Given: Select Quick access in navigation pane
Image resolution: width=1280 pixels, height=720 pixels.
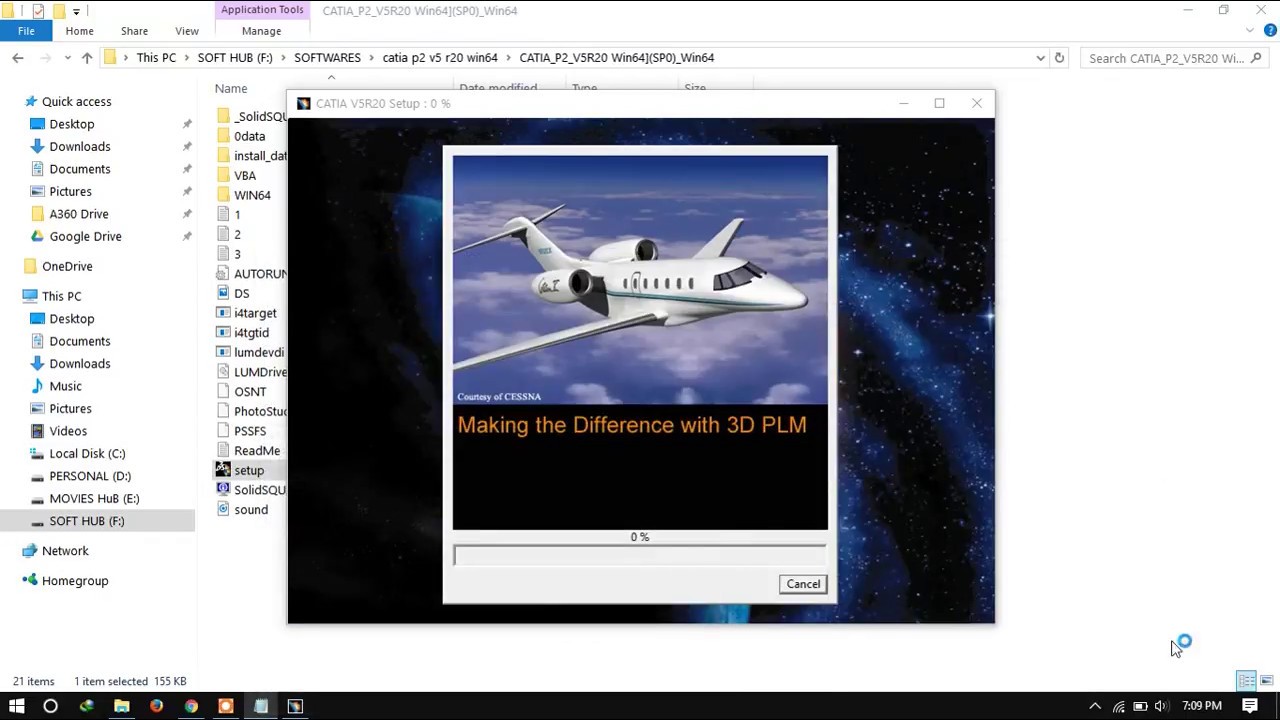Looking at the screenshot, I should [x=76, y=102].
